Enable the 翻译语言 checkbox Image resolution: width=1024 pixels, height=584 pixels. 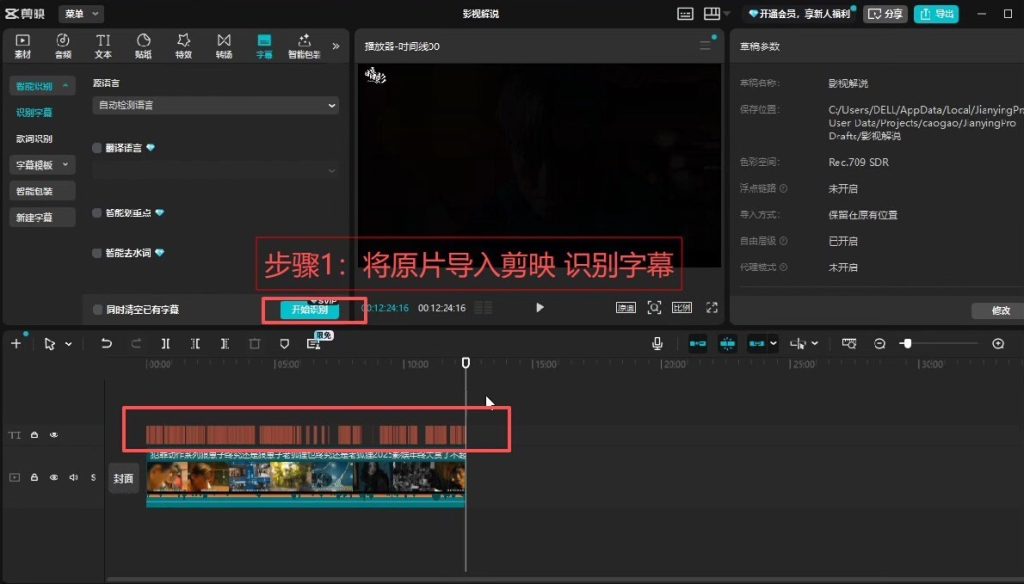[97, 148]
